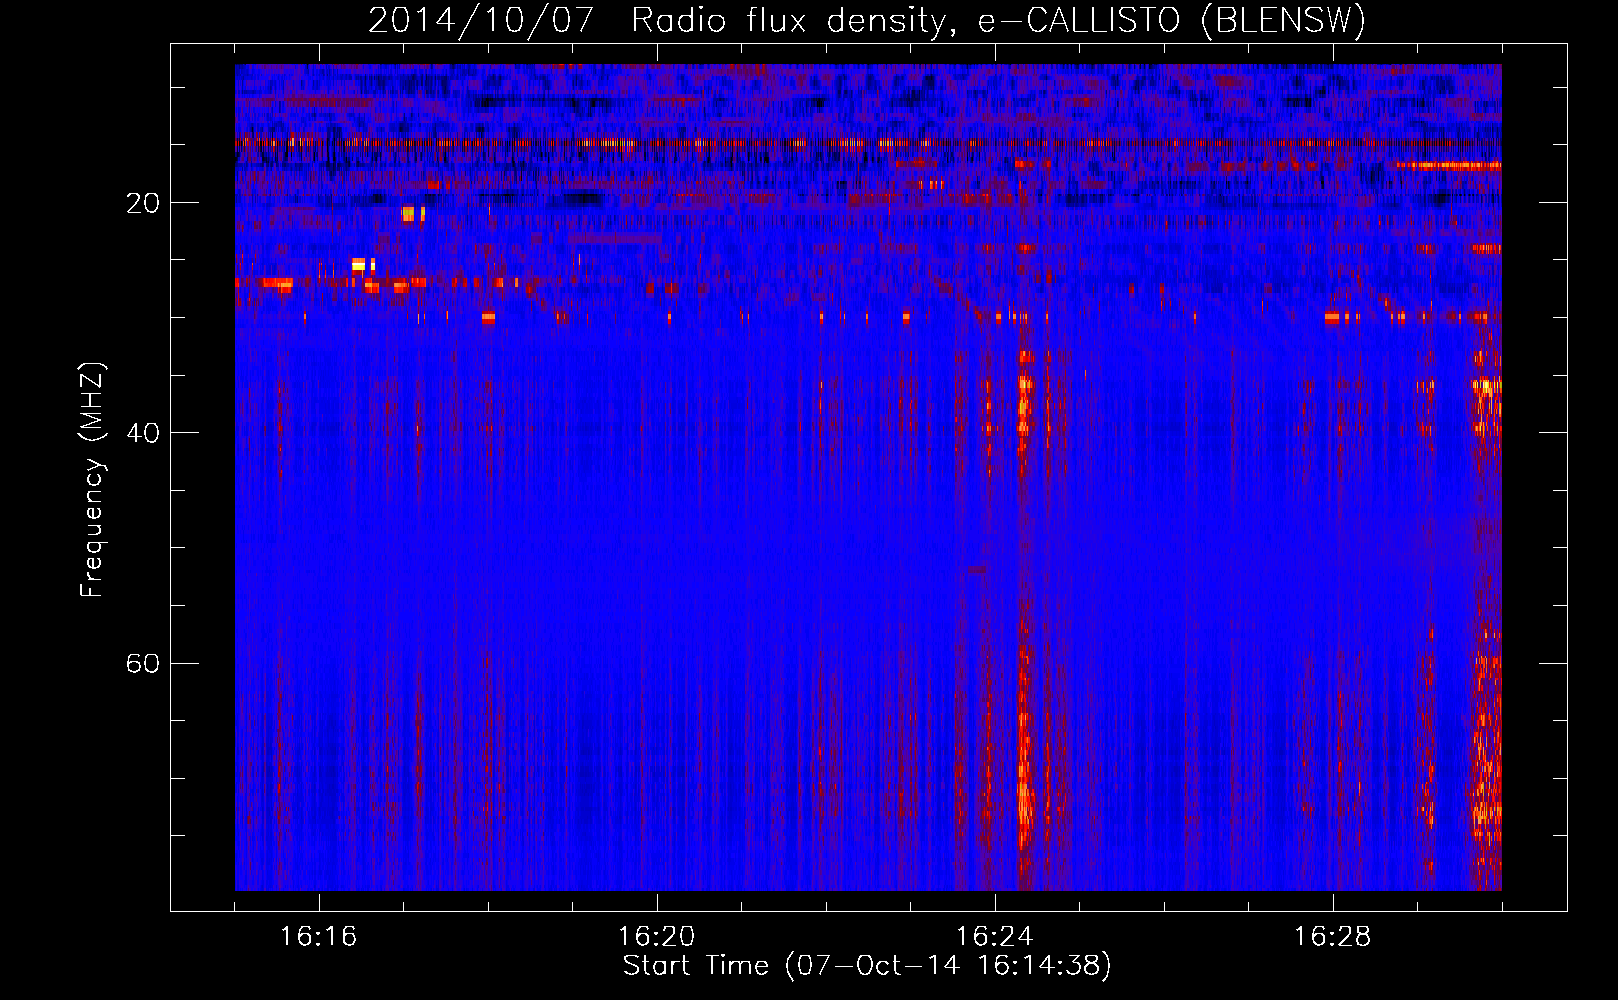
Task: Click the 16:16 time tick label
Action: pos(319,937)
